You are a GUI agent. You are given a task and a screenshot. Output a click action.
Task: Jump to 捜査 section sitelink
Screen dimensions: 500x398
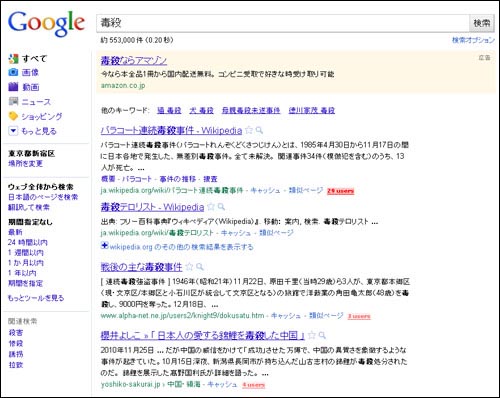coord(210,179)
